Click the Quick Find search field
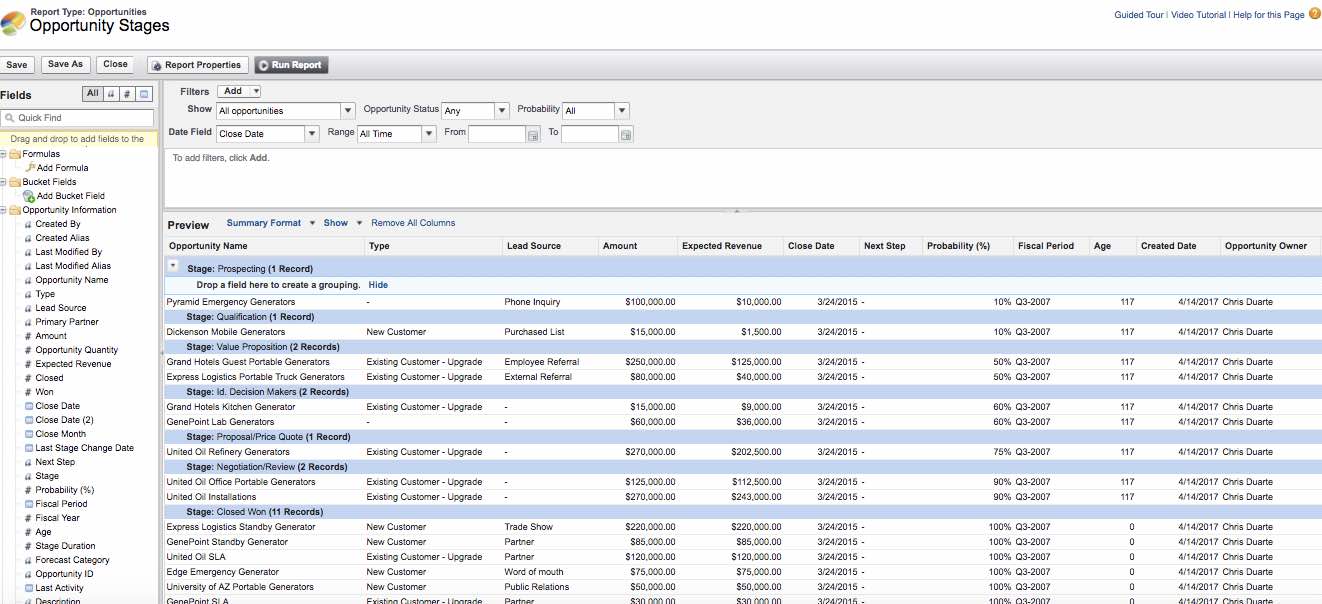1322x604 pixels. pyautogui.click(x=80, y=118)
